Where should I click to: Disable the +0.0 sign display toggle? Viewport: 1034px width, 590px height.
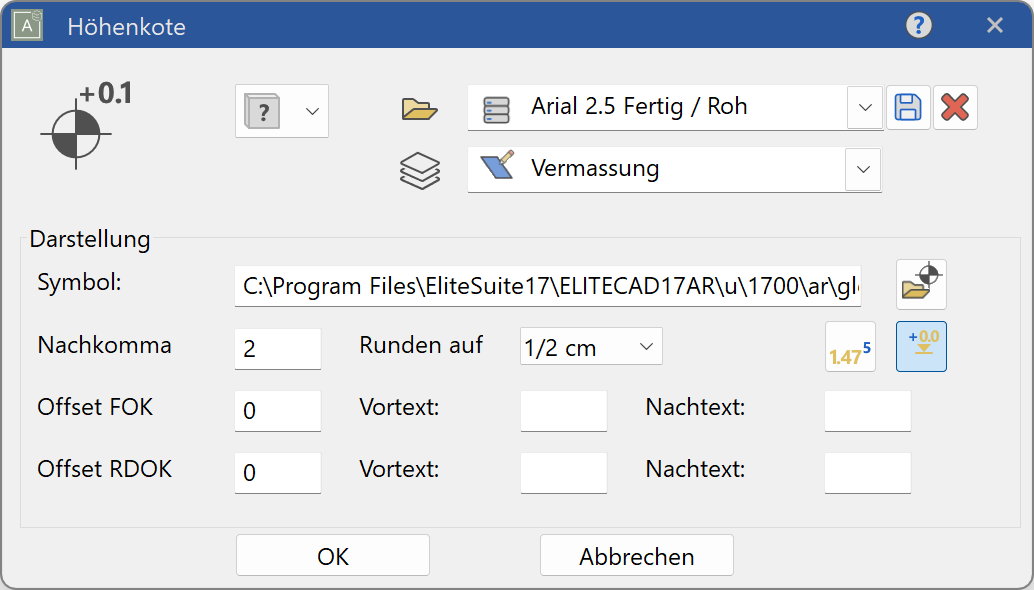pos(921,346)
